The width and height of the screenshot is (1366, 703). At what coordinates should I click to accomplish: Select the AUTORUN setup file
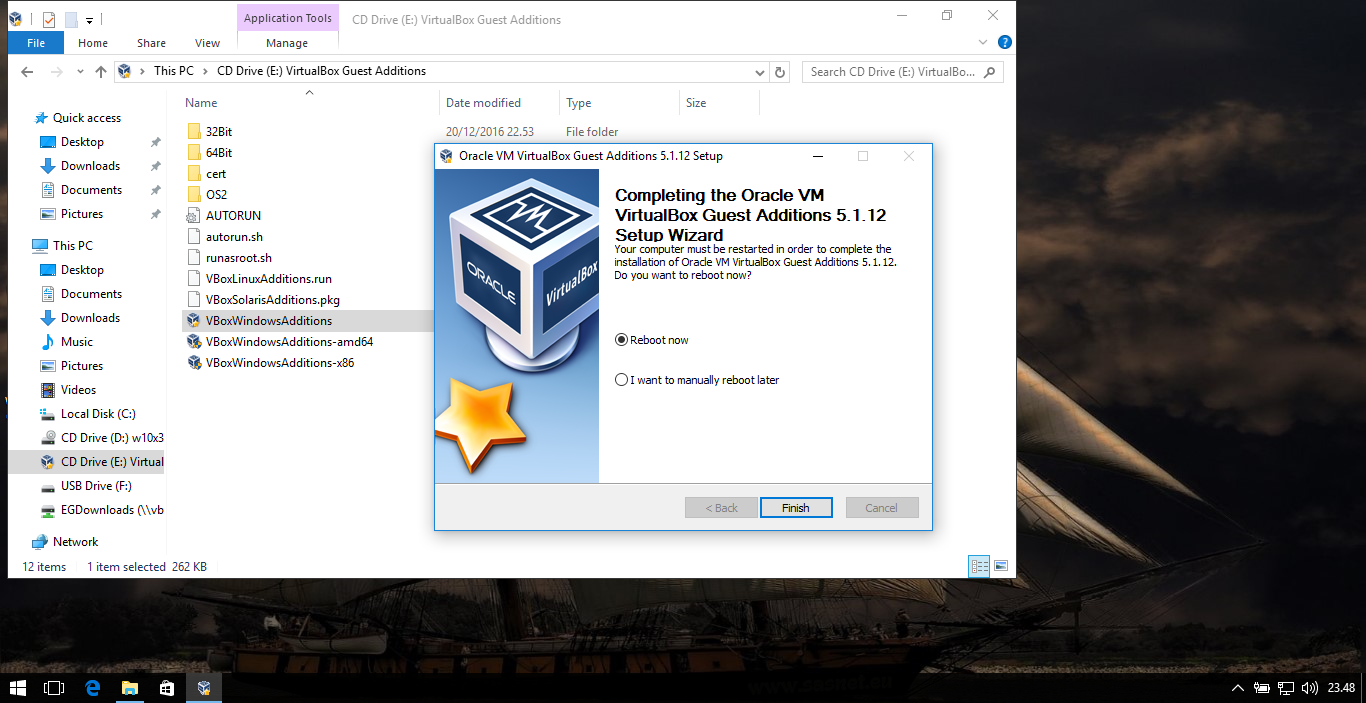pos(233,216)
